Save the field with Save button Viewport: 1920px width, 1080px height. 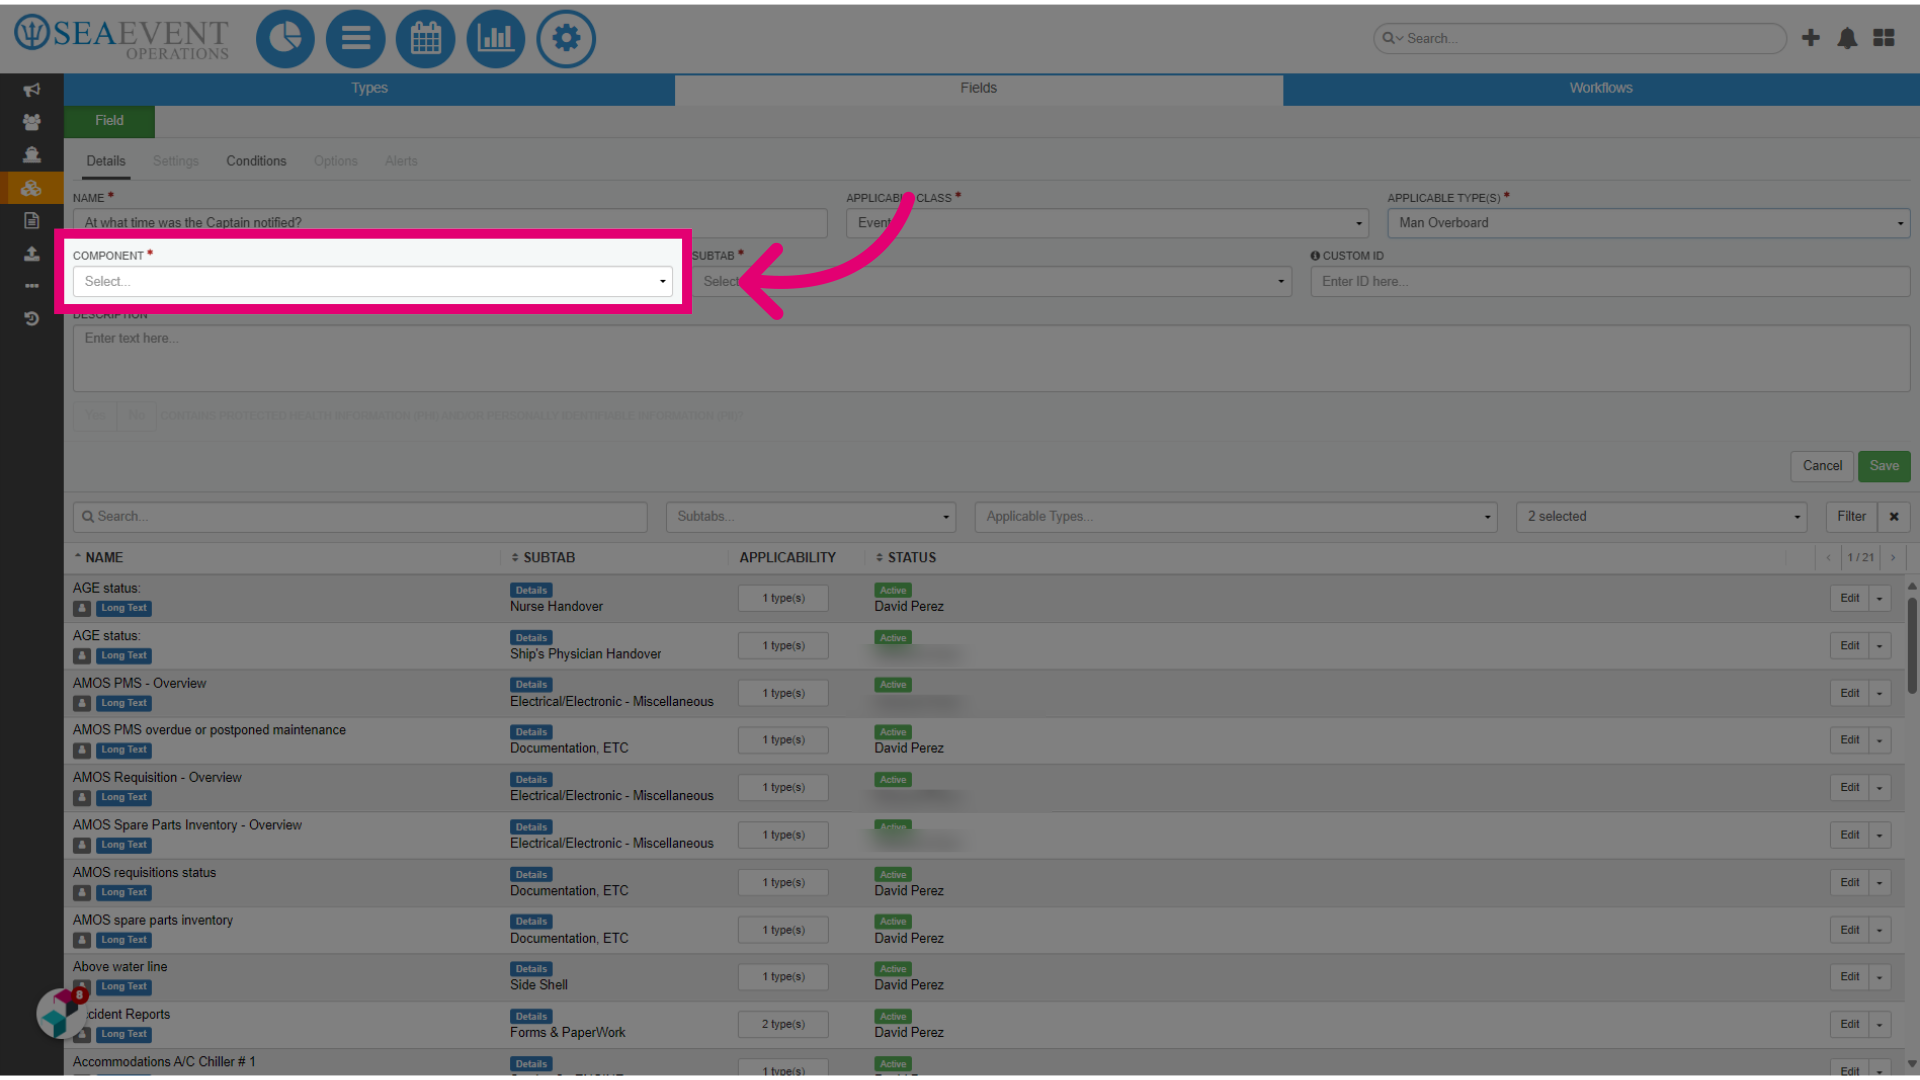[1884, 466]
